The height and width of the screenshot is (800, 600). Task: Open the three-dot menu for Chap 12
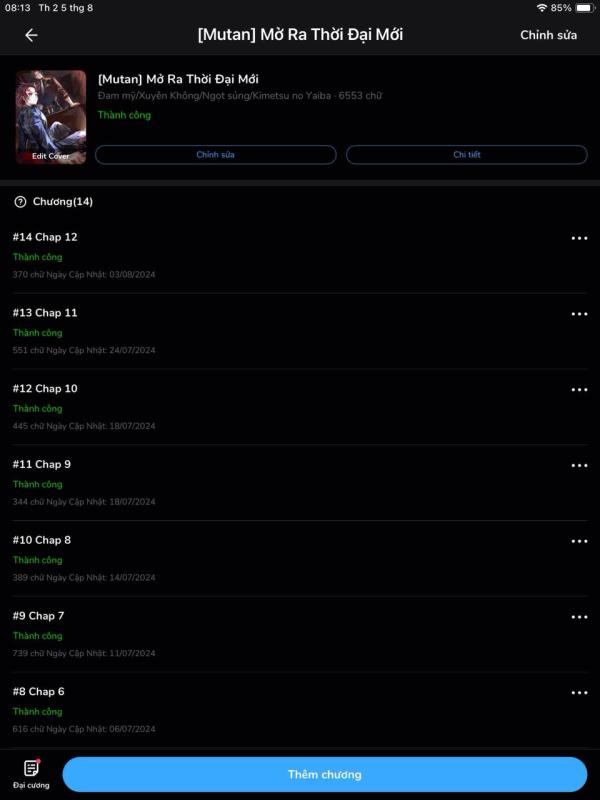tap(579, 238)
